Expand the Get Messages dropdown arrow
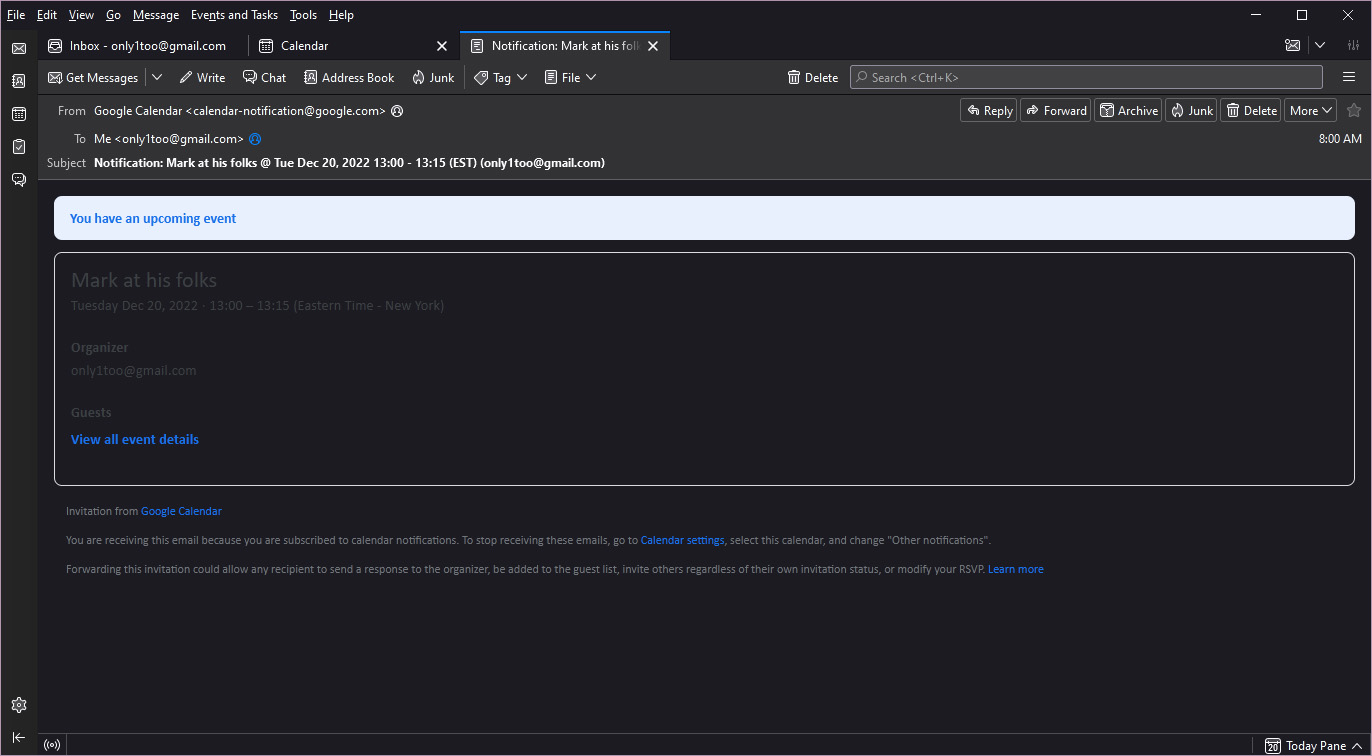 click(x=157, y=78)
